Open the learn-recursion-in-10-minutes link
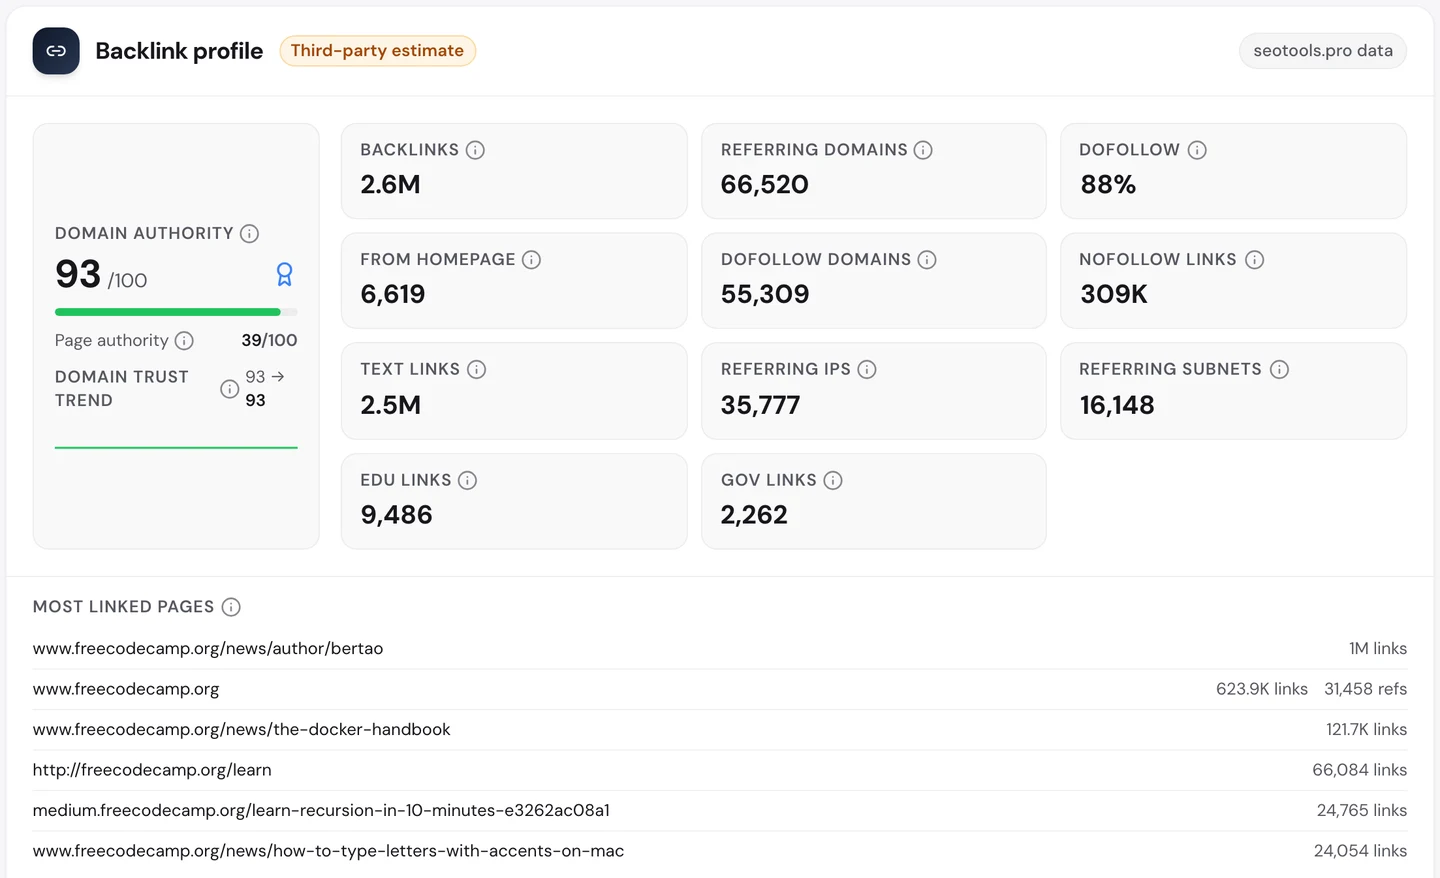The width and height of the screenshot is (1440, 878). pos(321,811)
